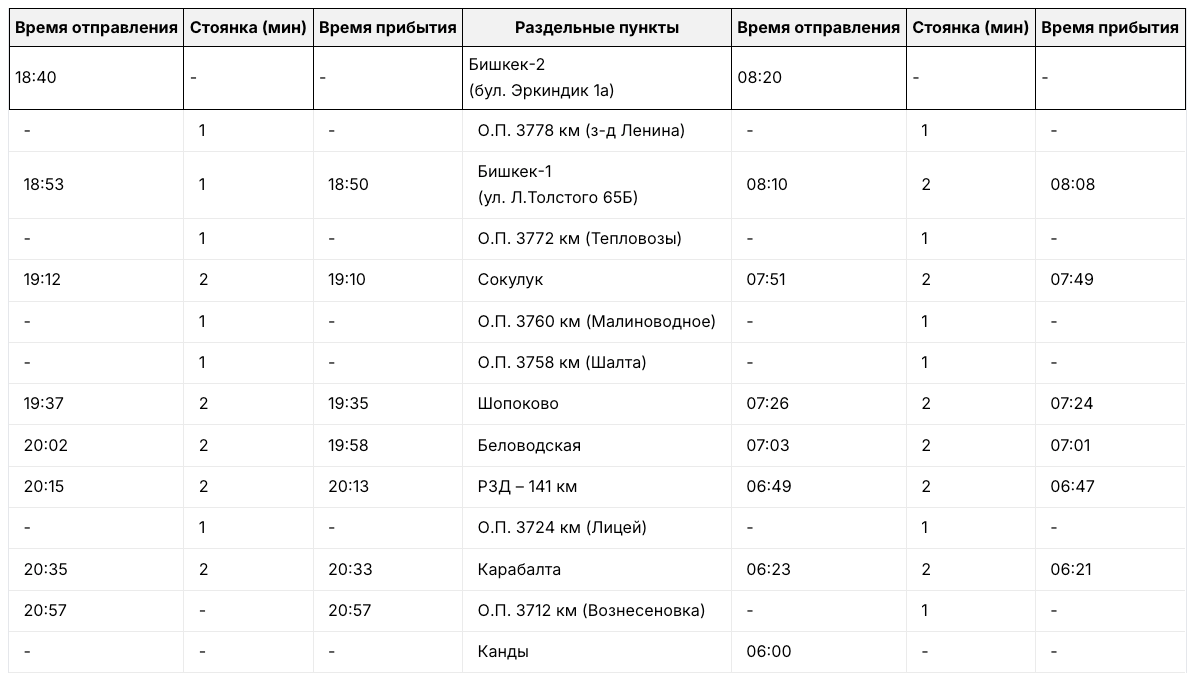Click the О.П. 3778 км (з-д Ленина) stop

pyautogui.click(x=581, y=131)
